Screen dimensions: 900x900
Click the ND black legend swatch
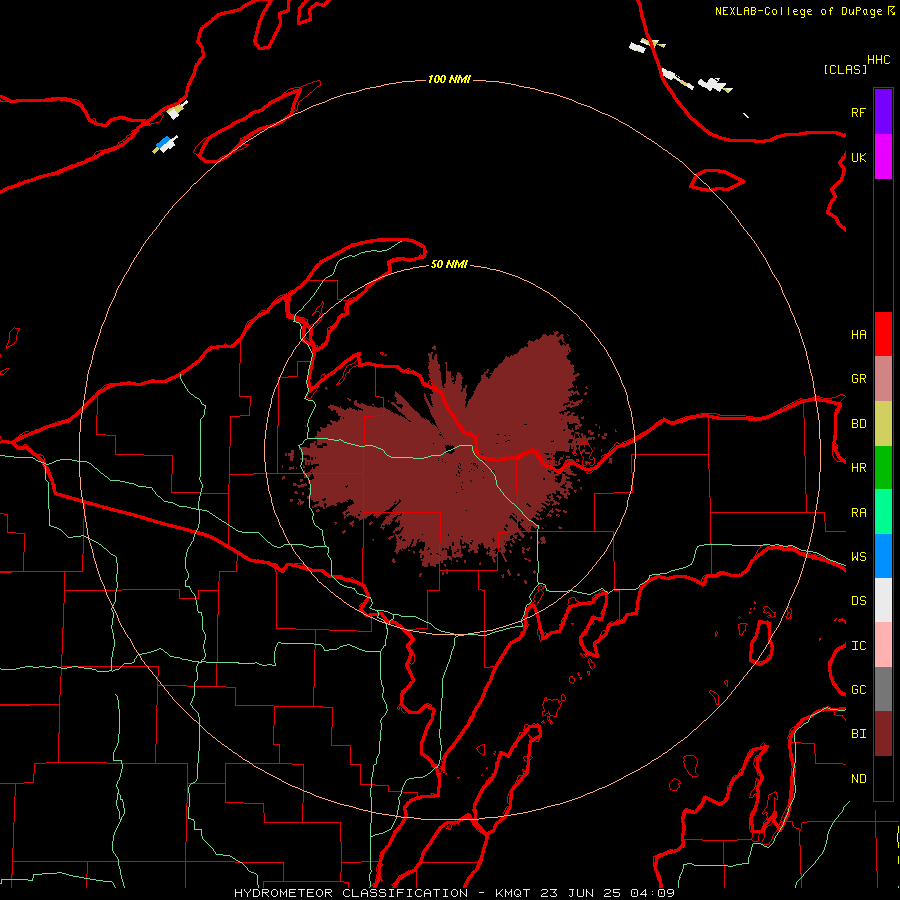click(883, 778)
